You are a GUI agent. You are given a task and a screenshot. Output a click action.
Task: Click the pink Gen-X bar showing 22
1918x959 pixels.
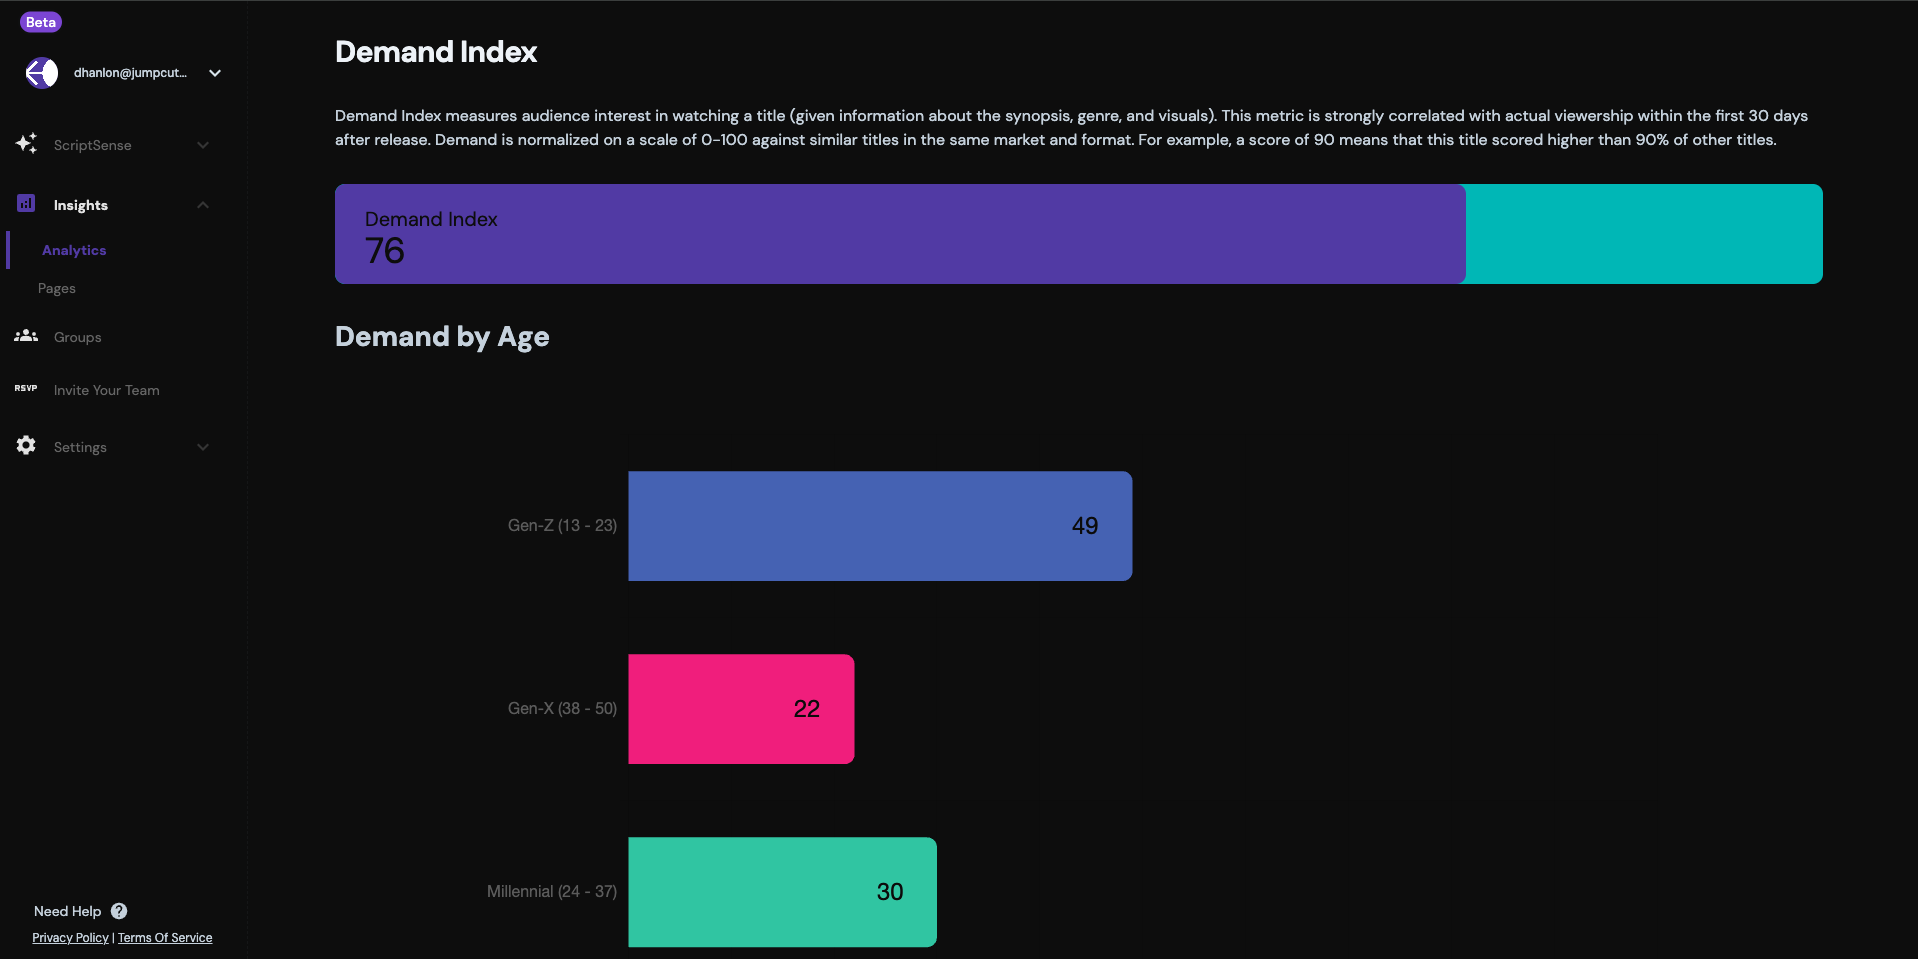741,709
